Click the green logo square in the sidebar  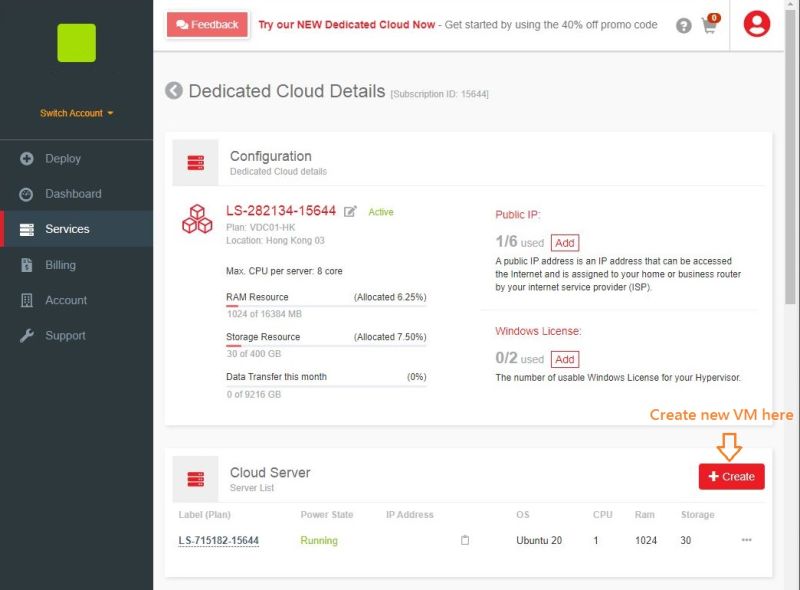[77, 43]
